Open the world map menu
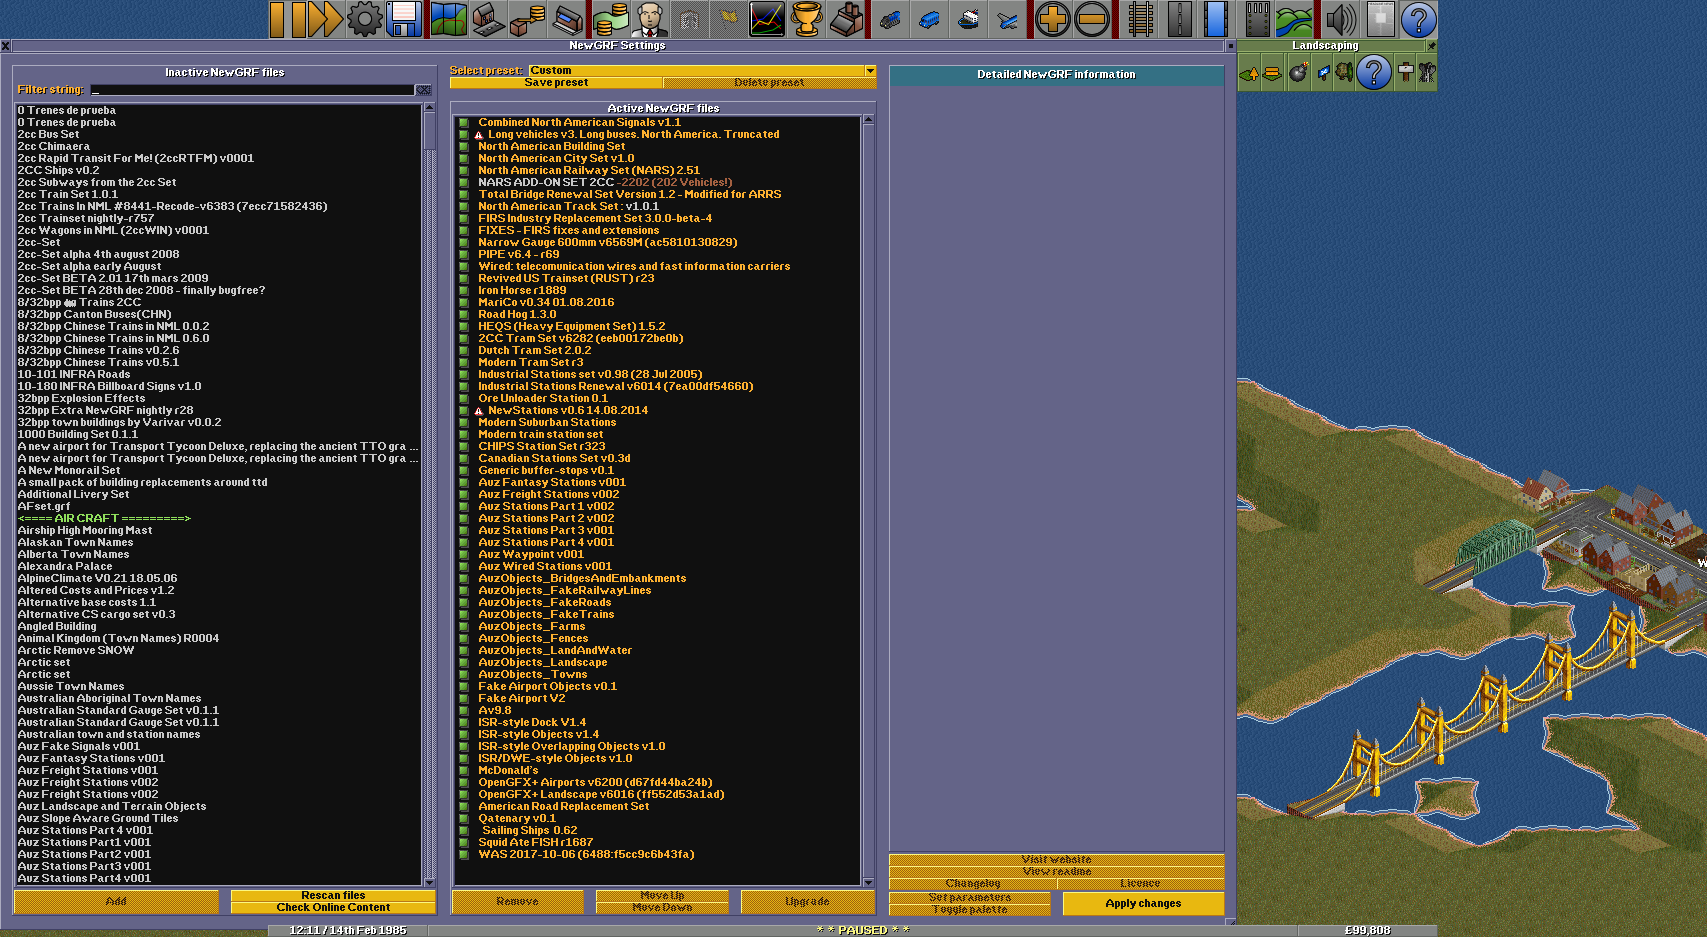This screenshot has width=1707, height=937. 449,19
